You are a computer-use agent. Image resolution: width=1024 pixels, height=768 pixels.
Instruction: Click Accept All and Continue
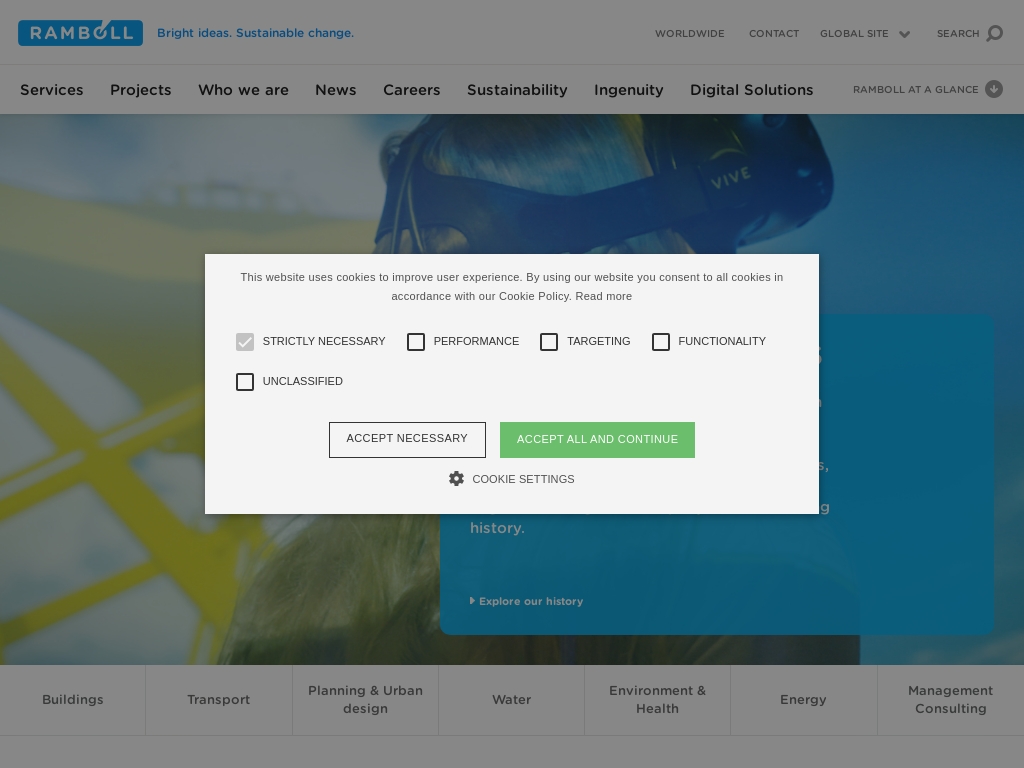pyautogui.click(x=597, y=439)
